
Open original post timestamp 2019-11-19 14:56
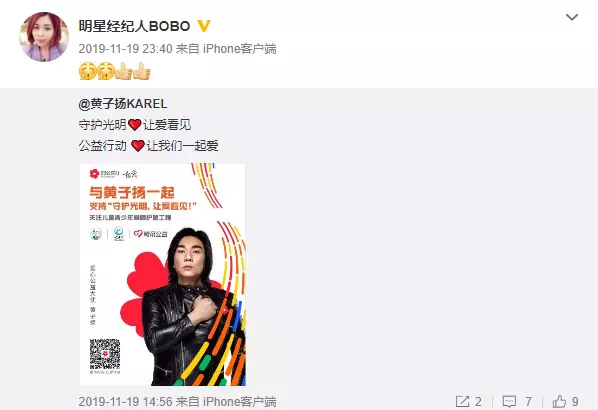click(x=125, y=402)
